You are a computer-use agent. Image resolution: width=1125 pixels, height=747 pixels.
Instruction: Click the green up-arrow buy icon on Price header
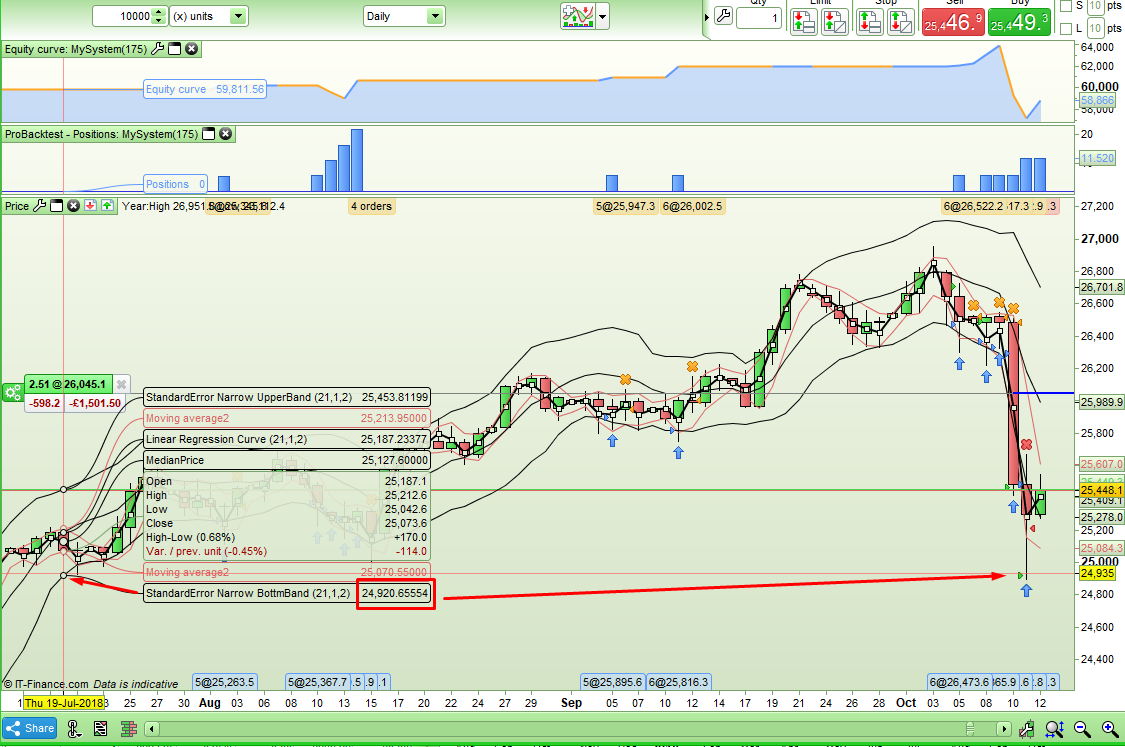tap(107, 206)
